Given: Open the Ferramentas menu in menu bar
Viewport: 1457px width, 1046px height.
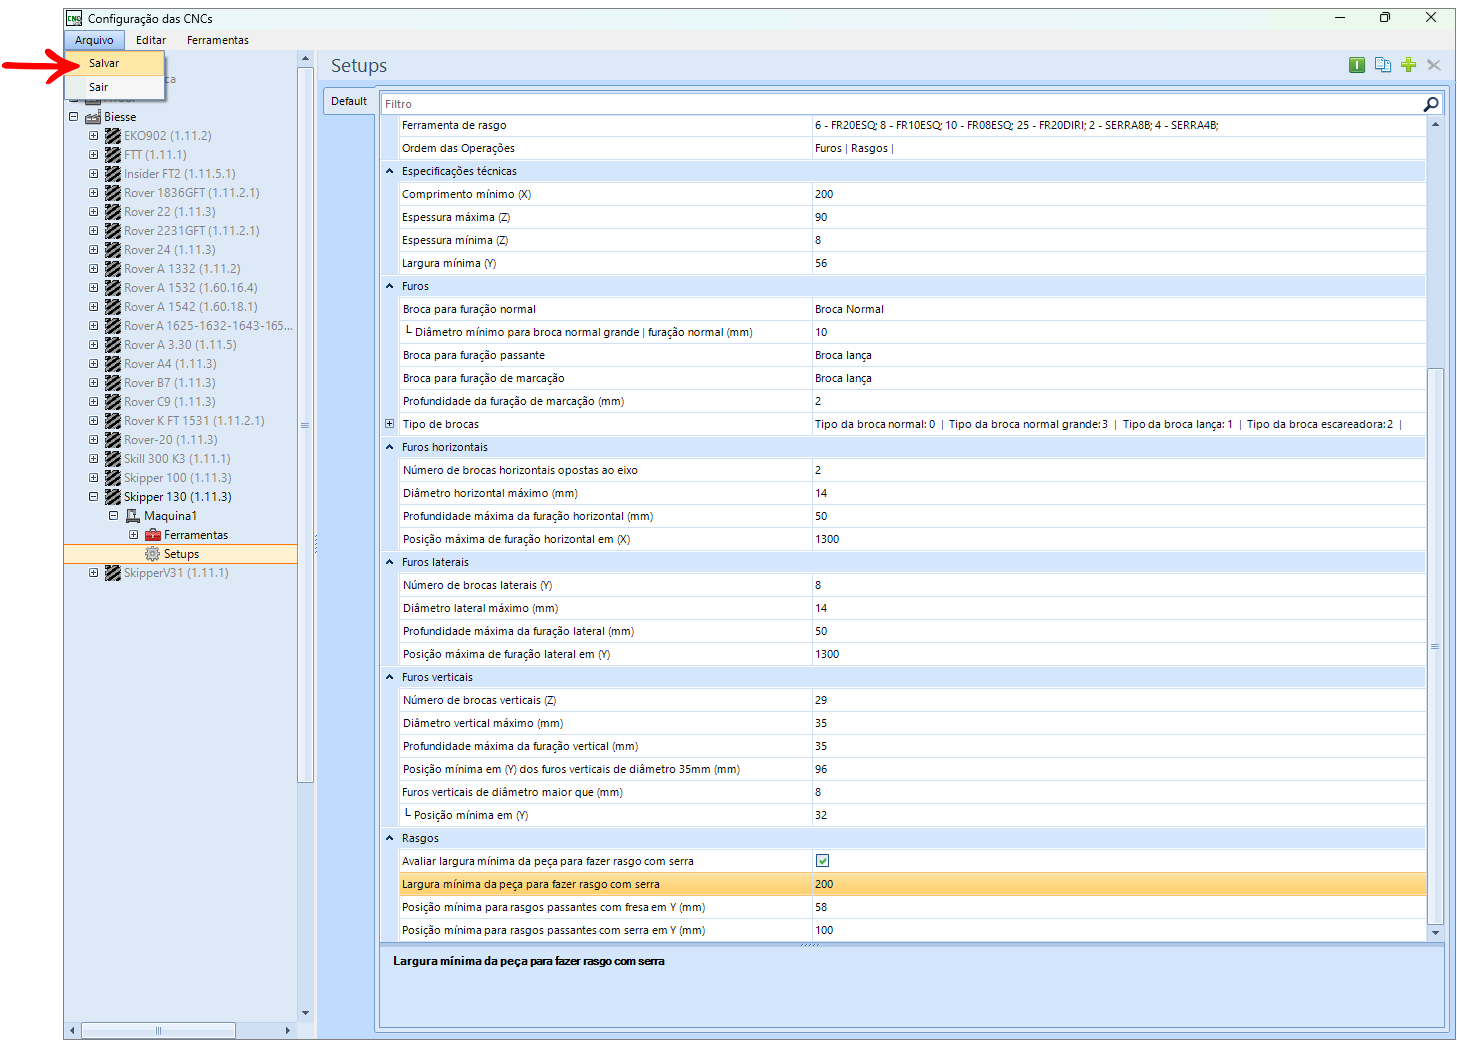Looking at the screenshot, I should click(x=218, y=40).
